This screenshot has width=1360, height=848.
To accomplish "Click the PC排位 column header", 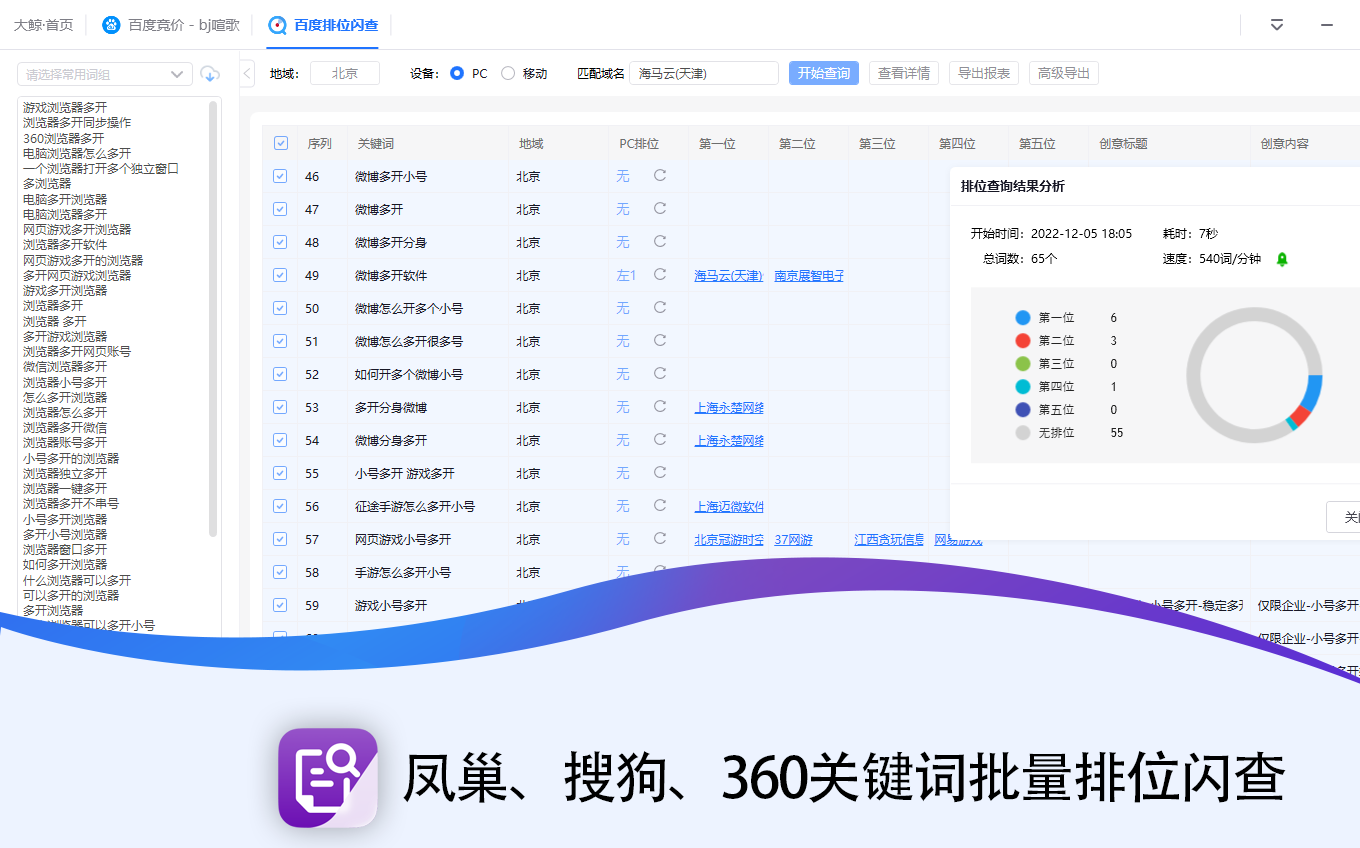I will 639,143.
